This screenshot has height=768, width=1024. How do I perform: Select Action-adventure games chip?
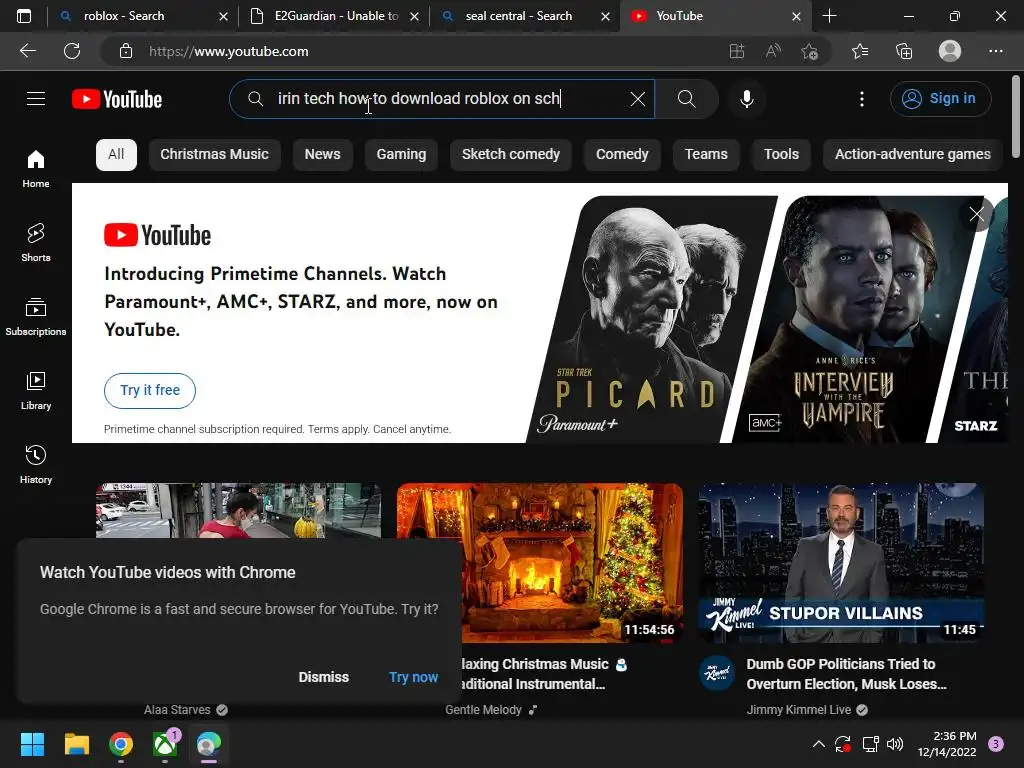pyautogui.click(x=912, y=154)
